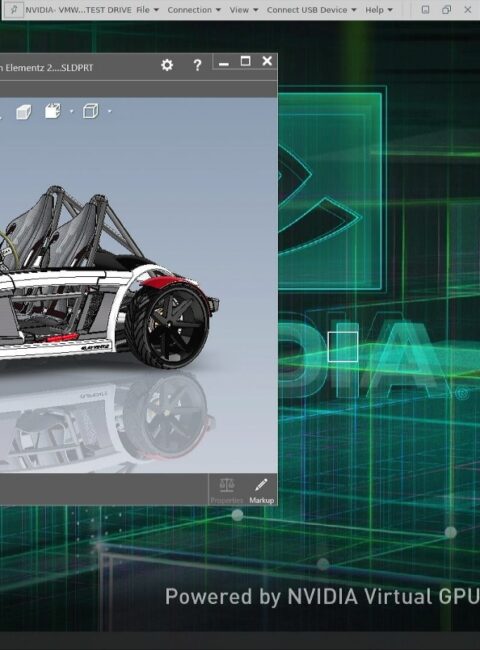Close the NVIDIA test drive session
Screen dimensions: 480x650
click(468, 10)
